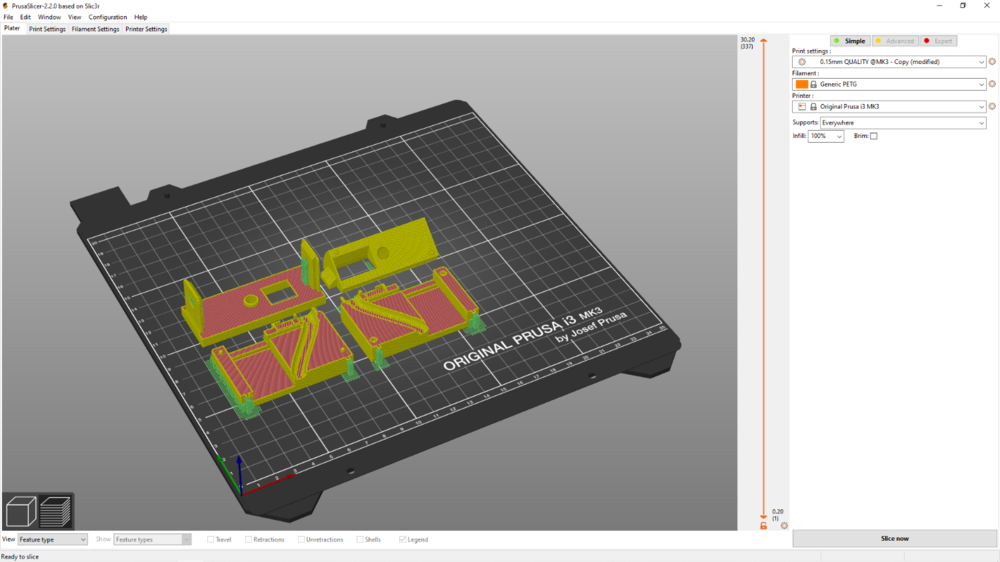Click the PrusaSlicer logo in title bar
The height and width of the screenshot is (562, 1000).
(5, 5)
